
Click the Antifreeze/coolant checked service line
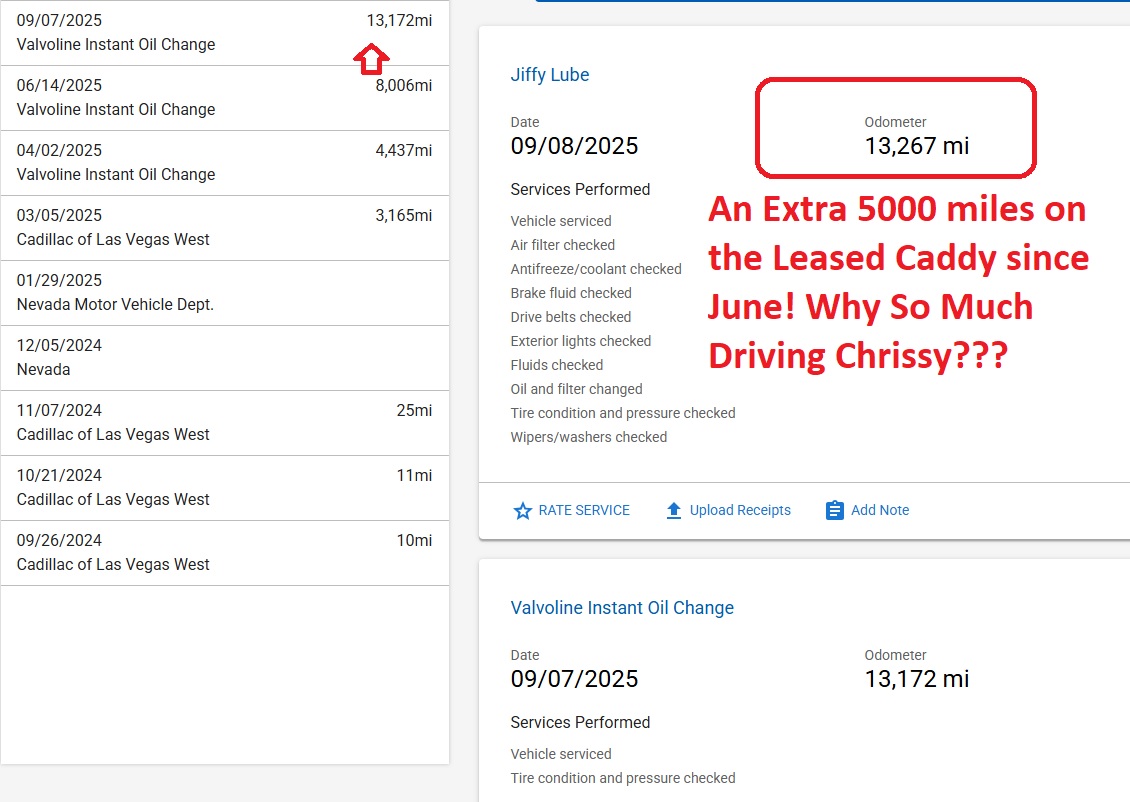pos(596,269)
